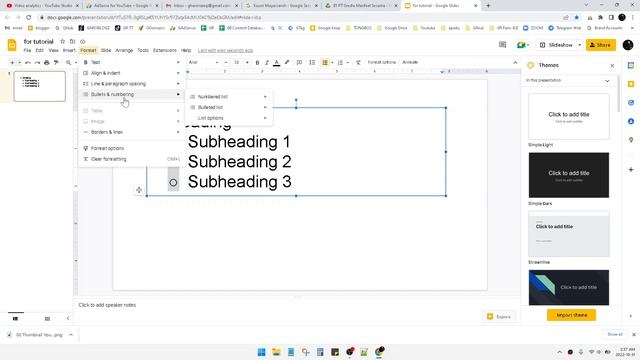The image size is (640, 360).
Task: Open line and paragraph spacing toolbar icon
Action: click(312, 62)
